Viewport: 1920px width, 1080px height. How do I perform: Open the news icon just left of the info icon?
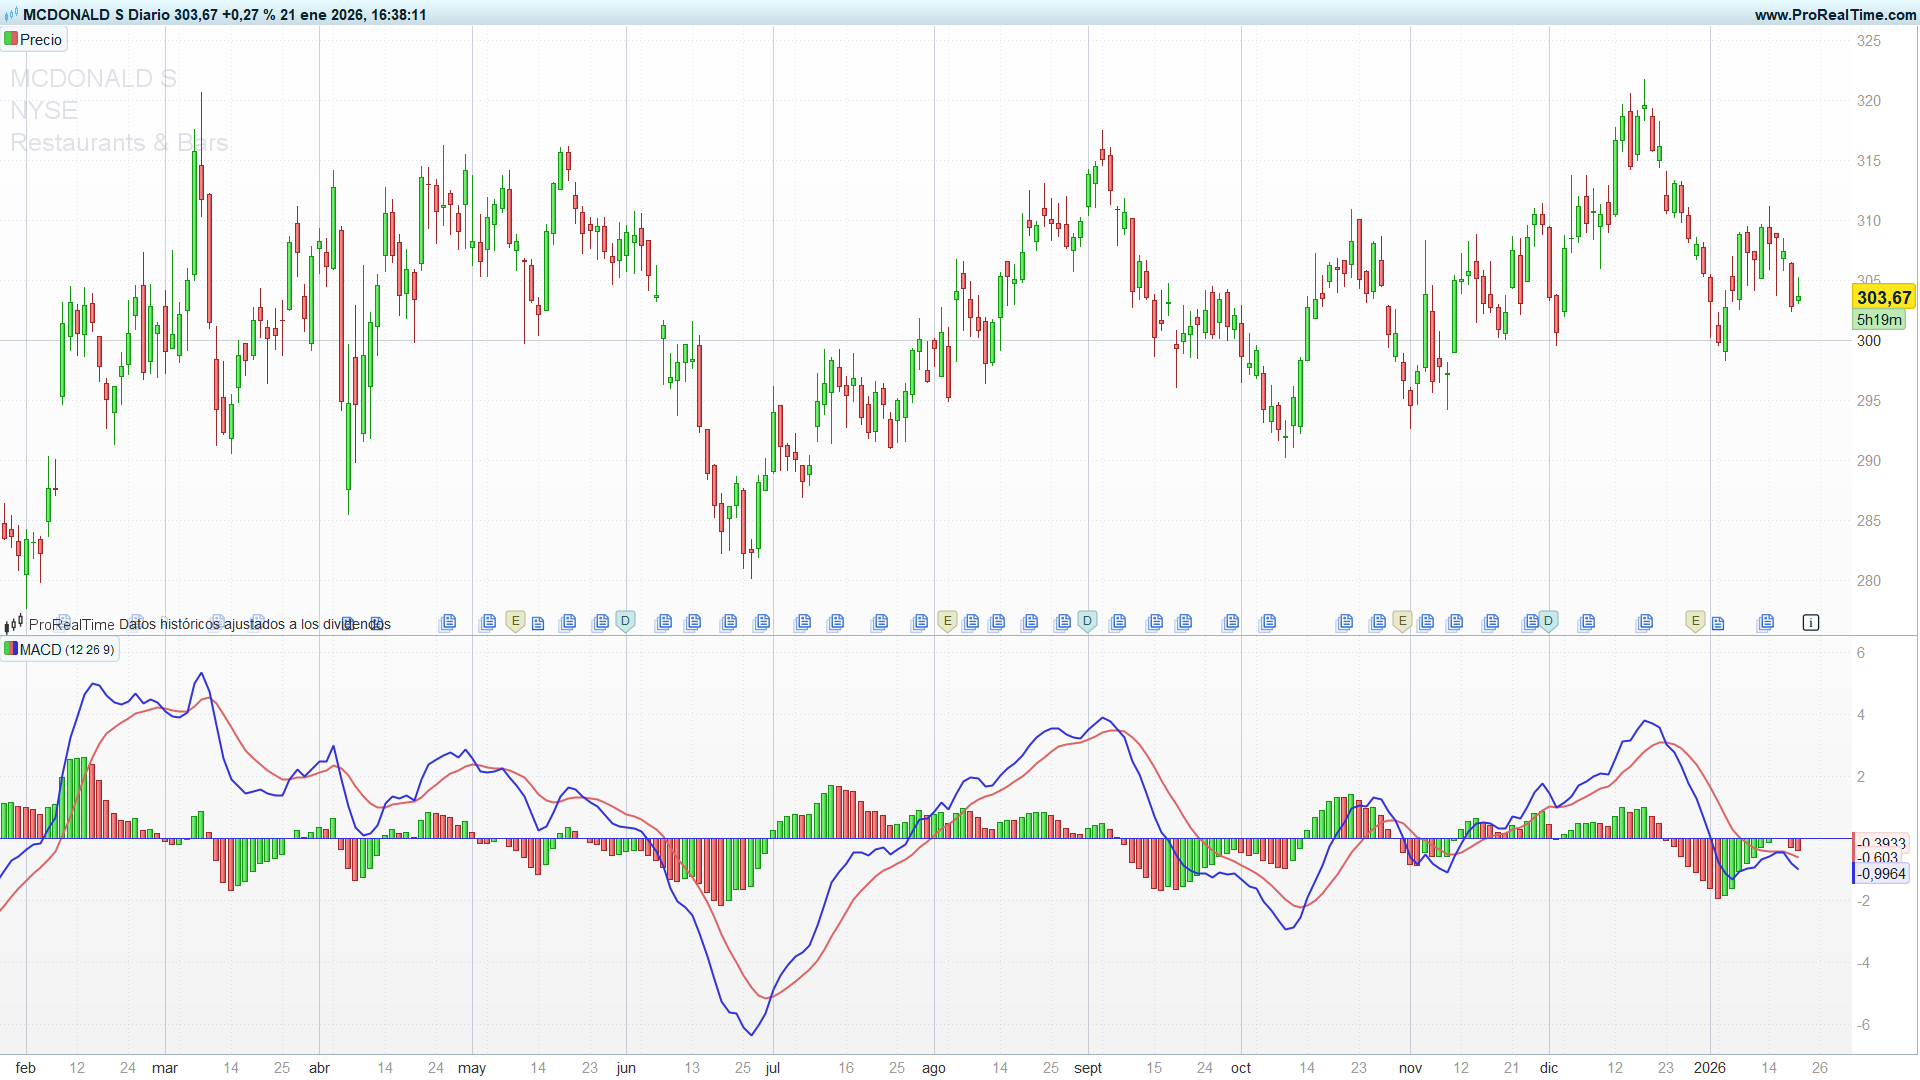[1766, 622]
